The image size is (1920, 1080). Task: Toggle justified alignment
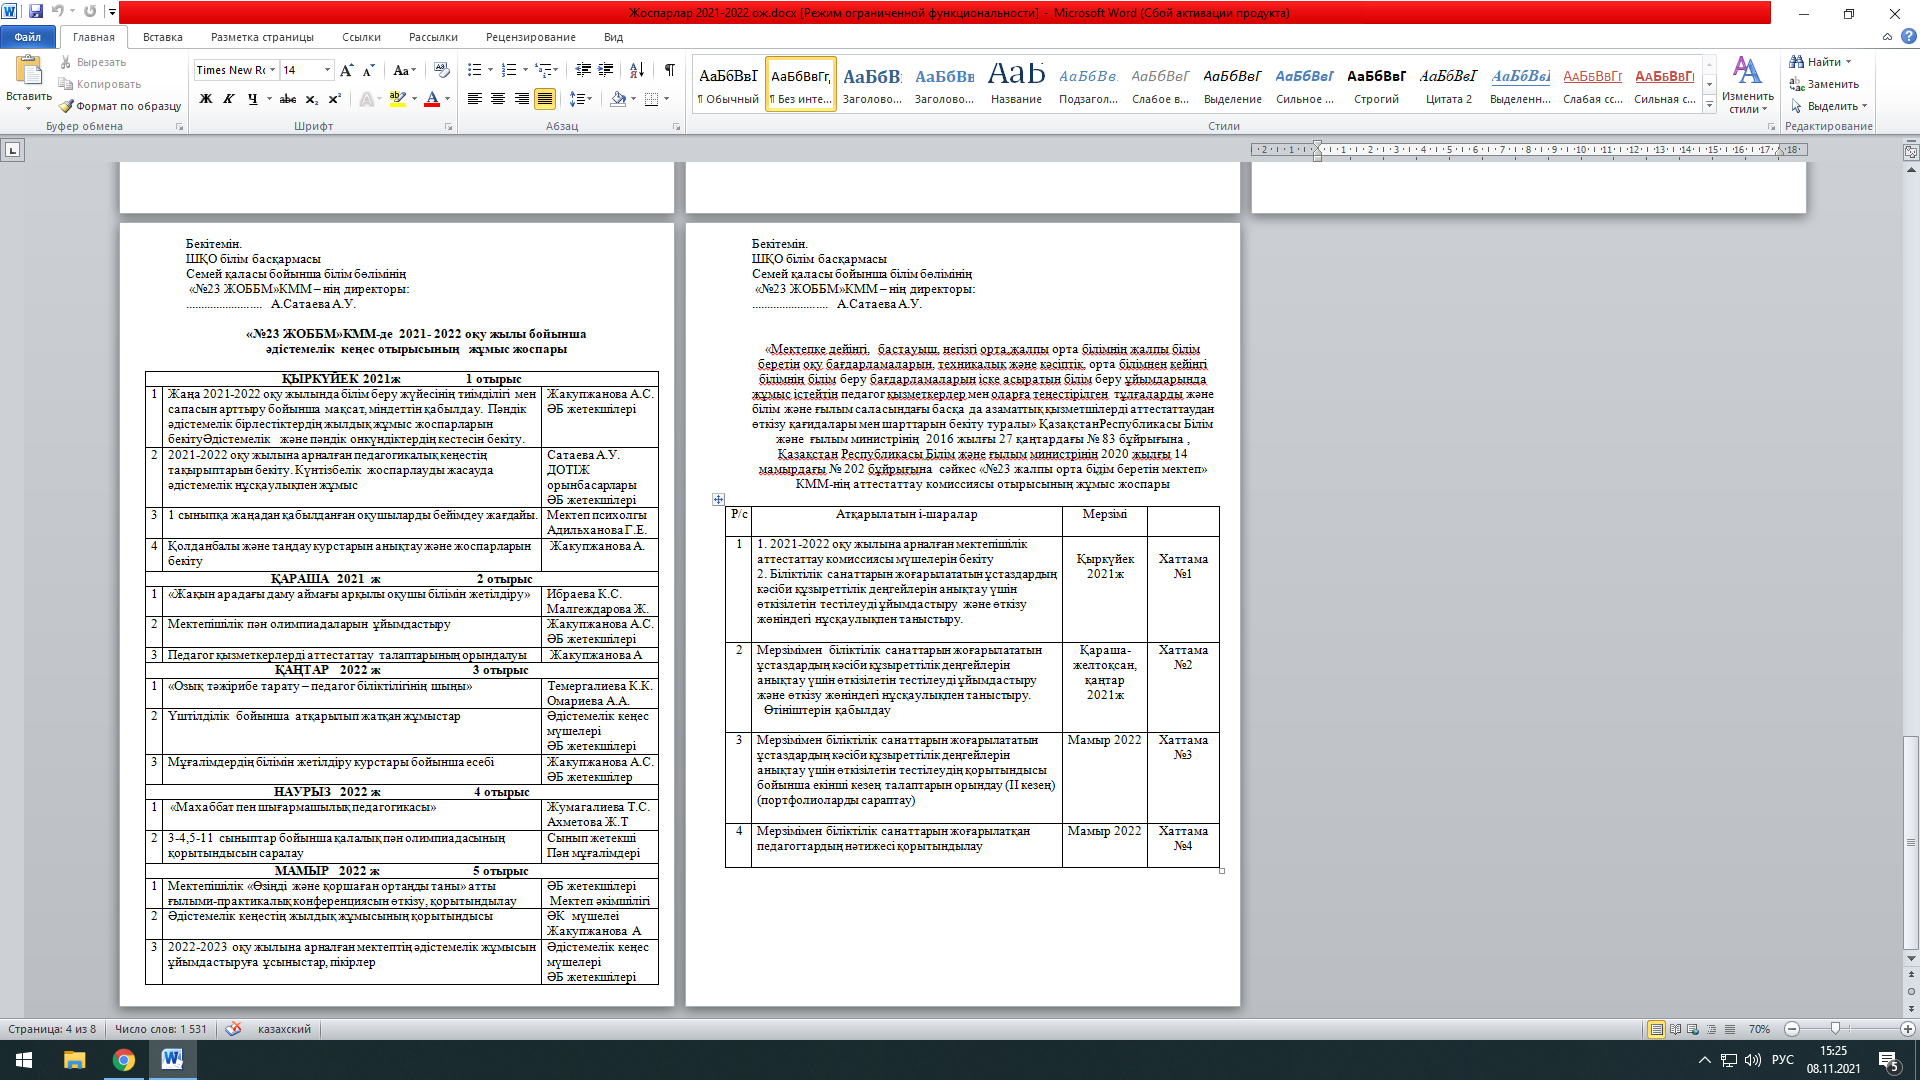[x=545, y=99]
